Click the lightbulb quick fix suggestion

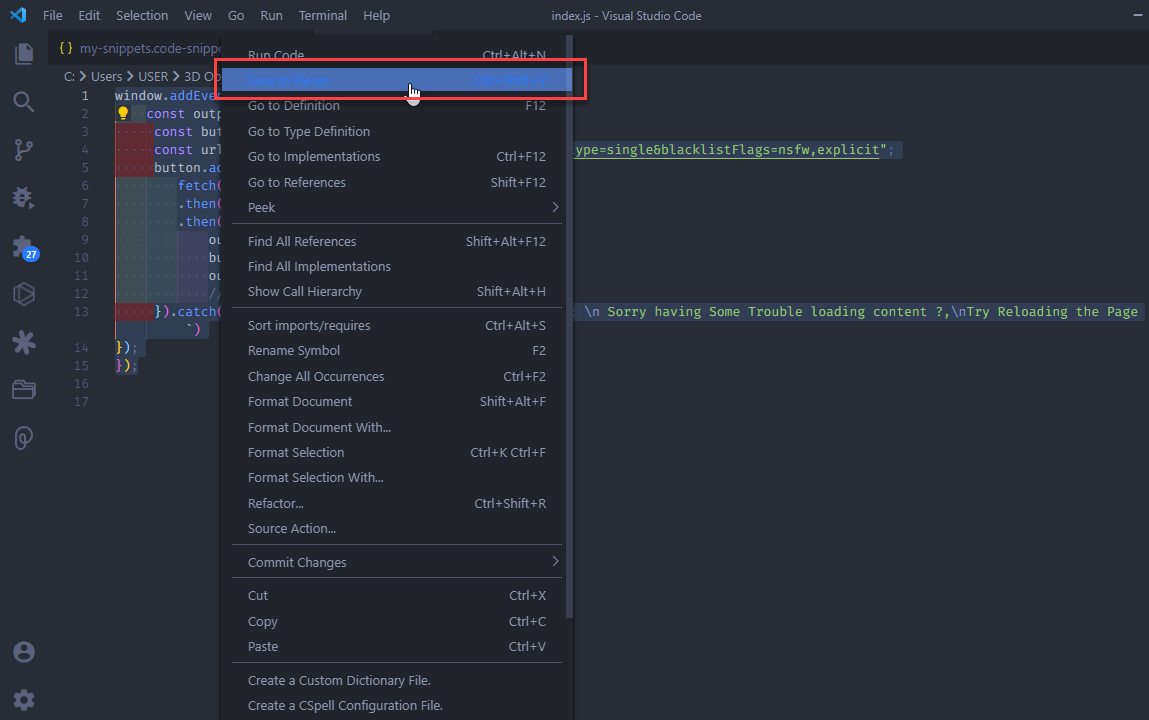pyautogui.click(x=122, y=112)
